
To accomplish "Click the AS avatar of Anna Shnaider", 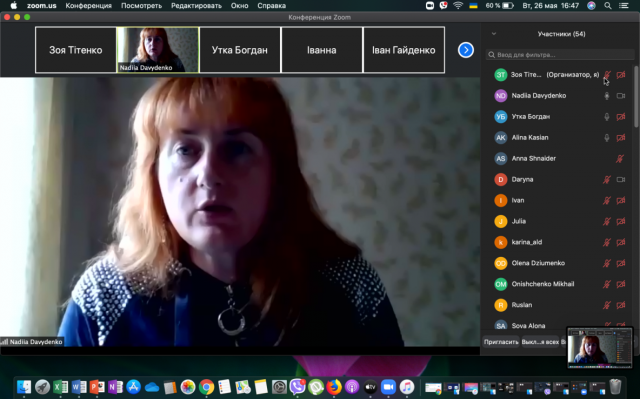I will pos(500,159).
